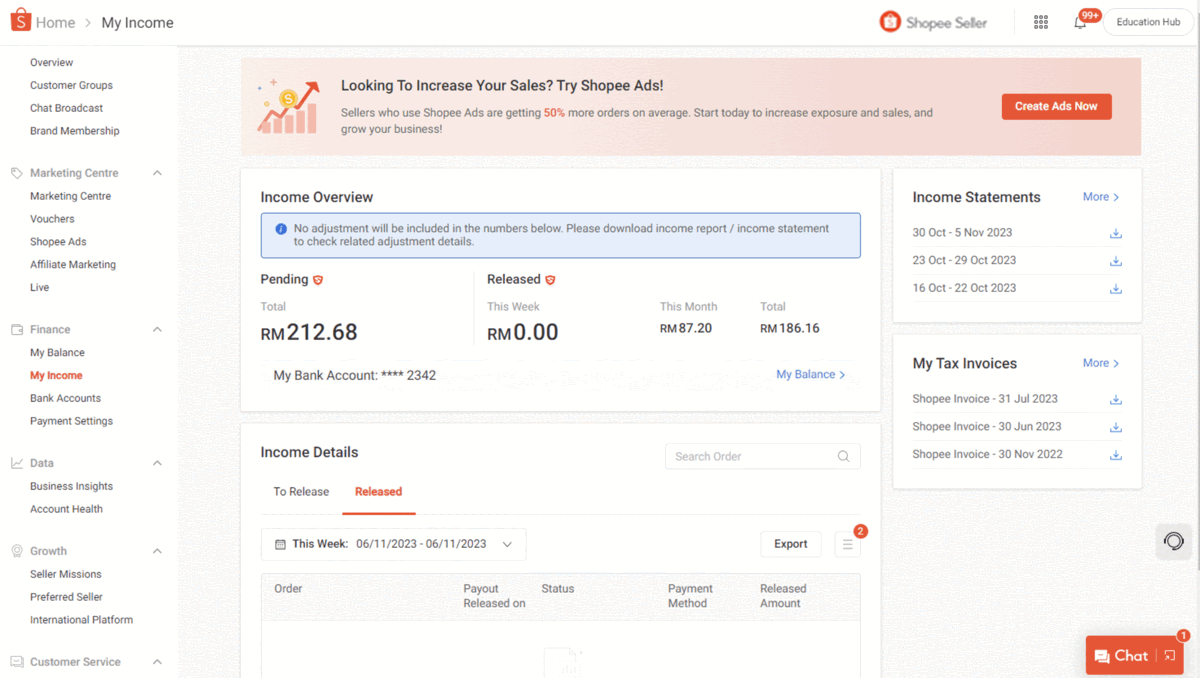Click the Shopee Seller home logo
Viewport: 1200px width, 684px height.
pos(932,21)
